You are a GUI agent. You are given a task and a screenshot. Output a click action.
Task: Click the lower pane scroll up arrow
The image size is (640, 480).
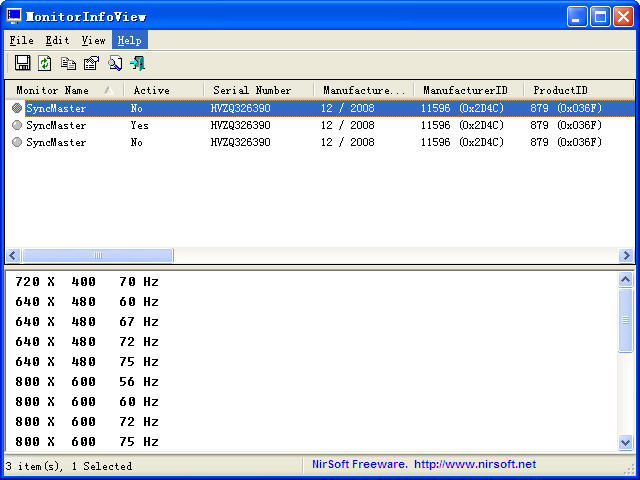coord(626,279)
